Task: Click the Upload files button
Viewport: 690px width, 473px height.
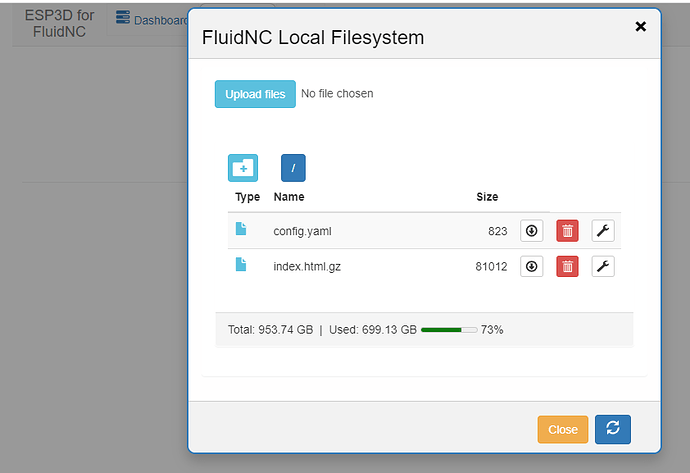Action: click(x=255, y=94)
